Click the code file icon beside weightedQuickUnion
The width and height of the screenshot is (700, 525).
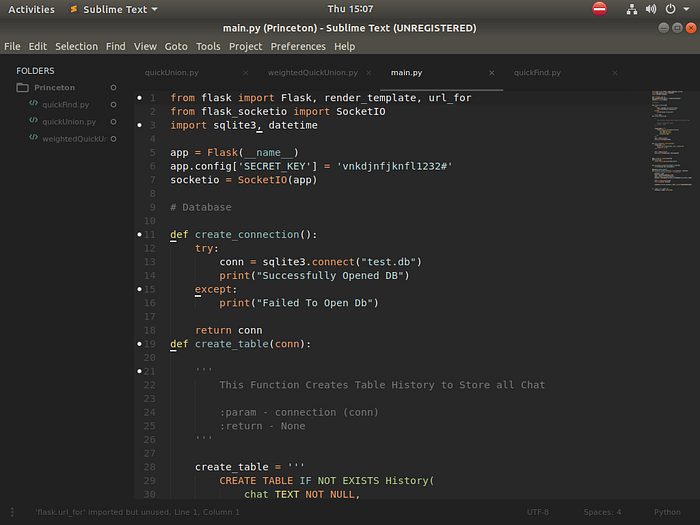pyautogui.click(x=33, y=137)
